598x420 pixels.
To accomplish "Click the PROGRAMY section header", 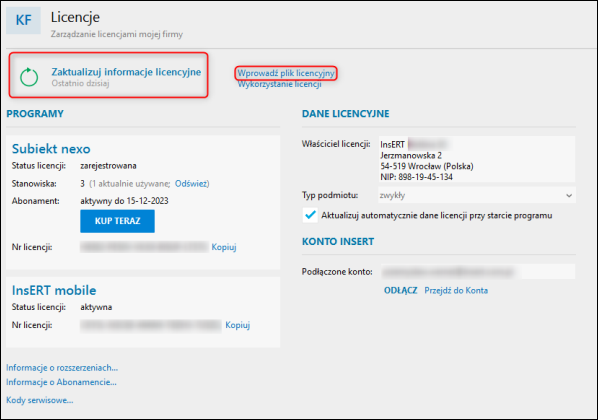I will (35, 114).
